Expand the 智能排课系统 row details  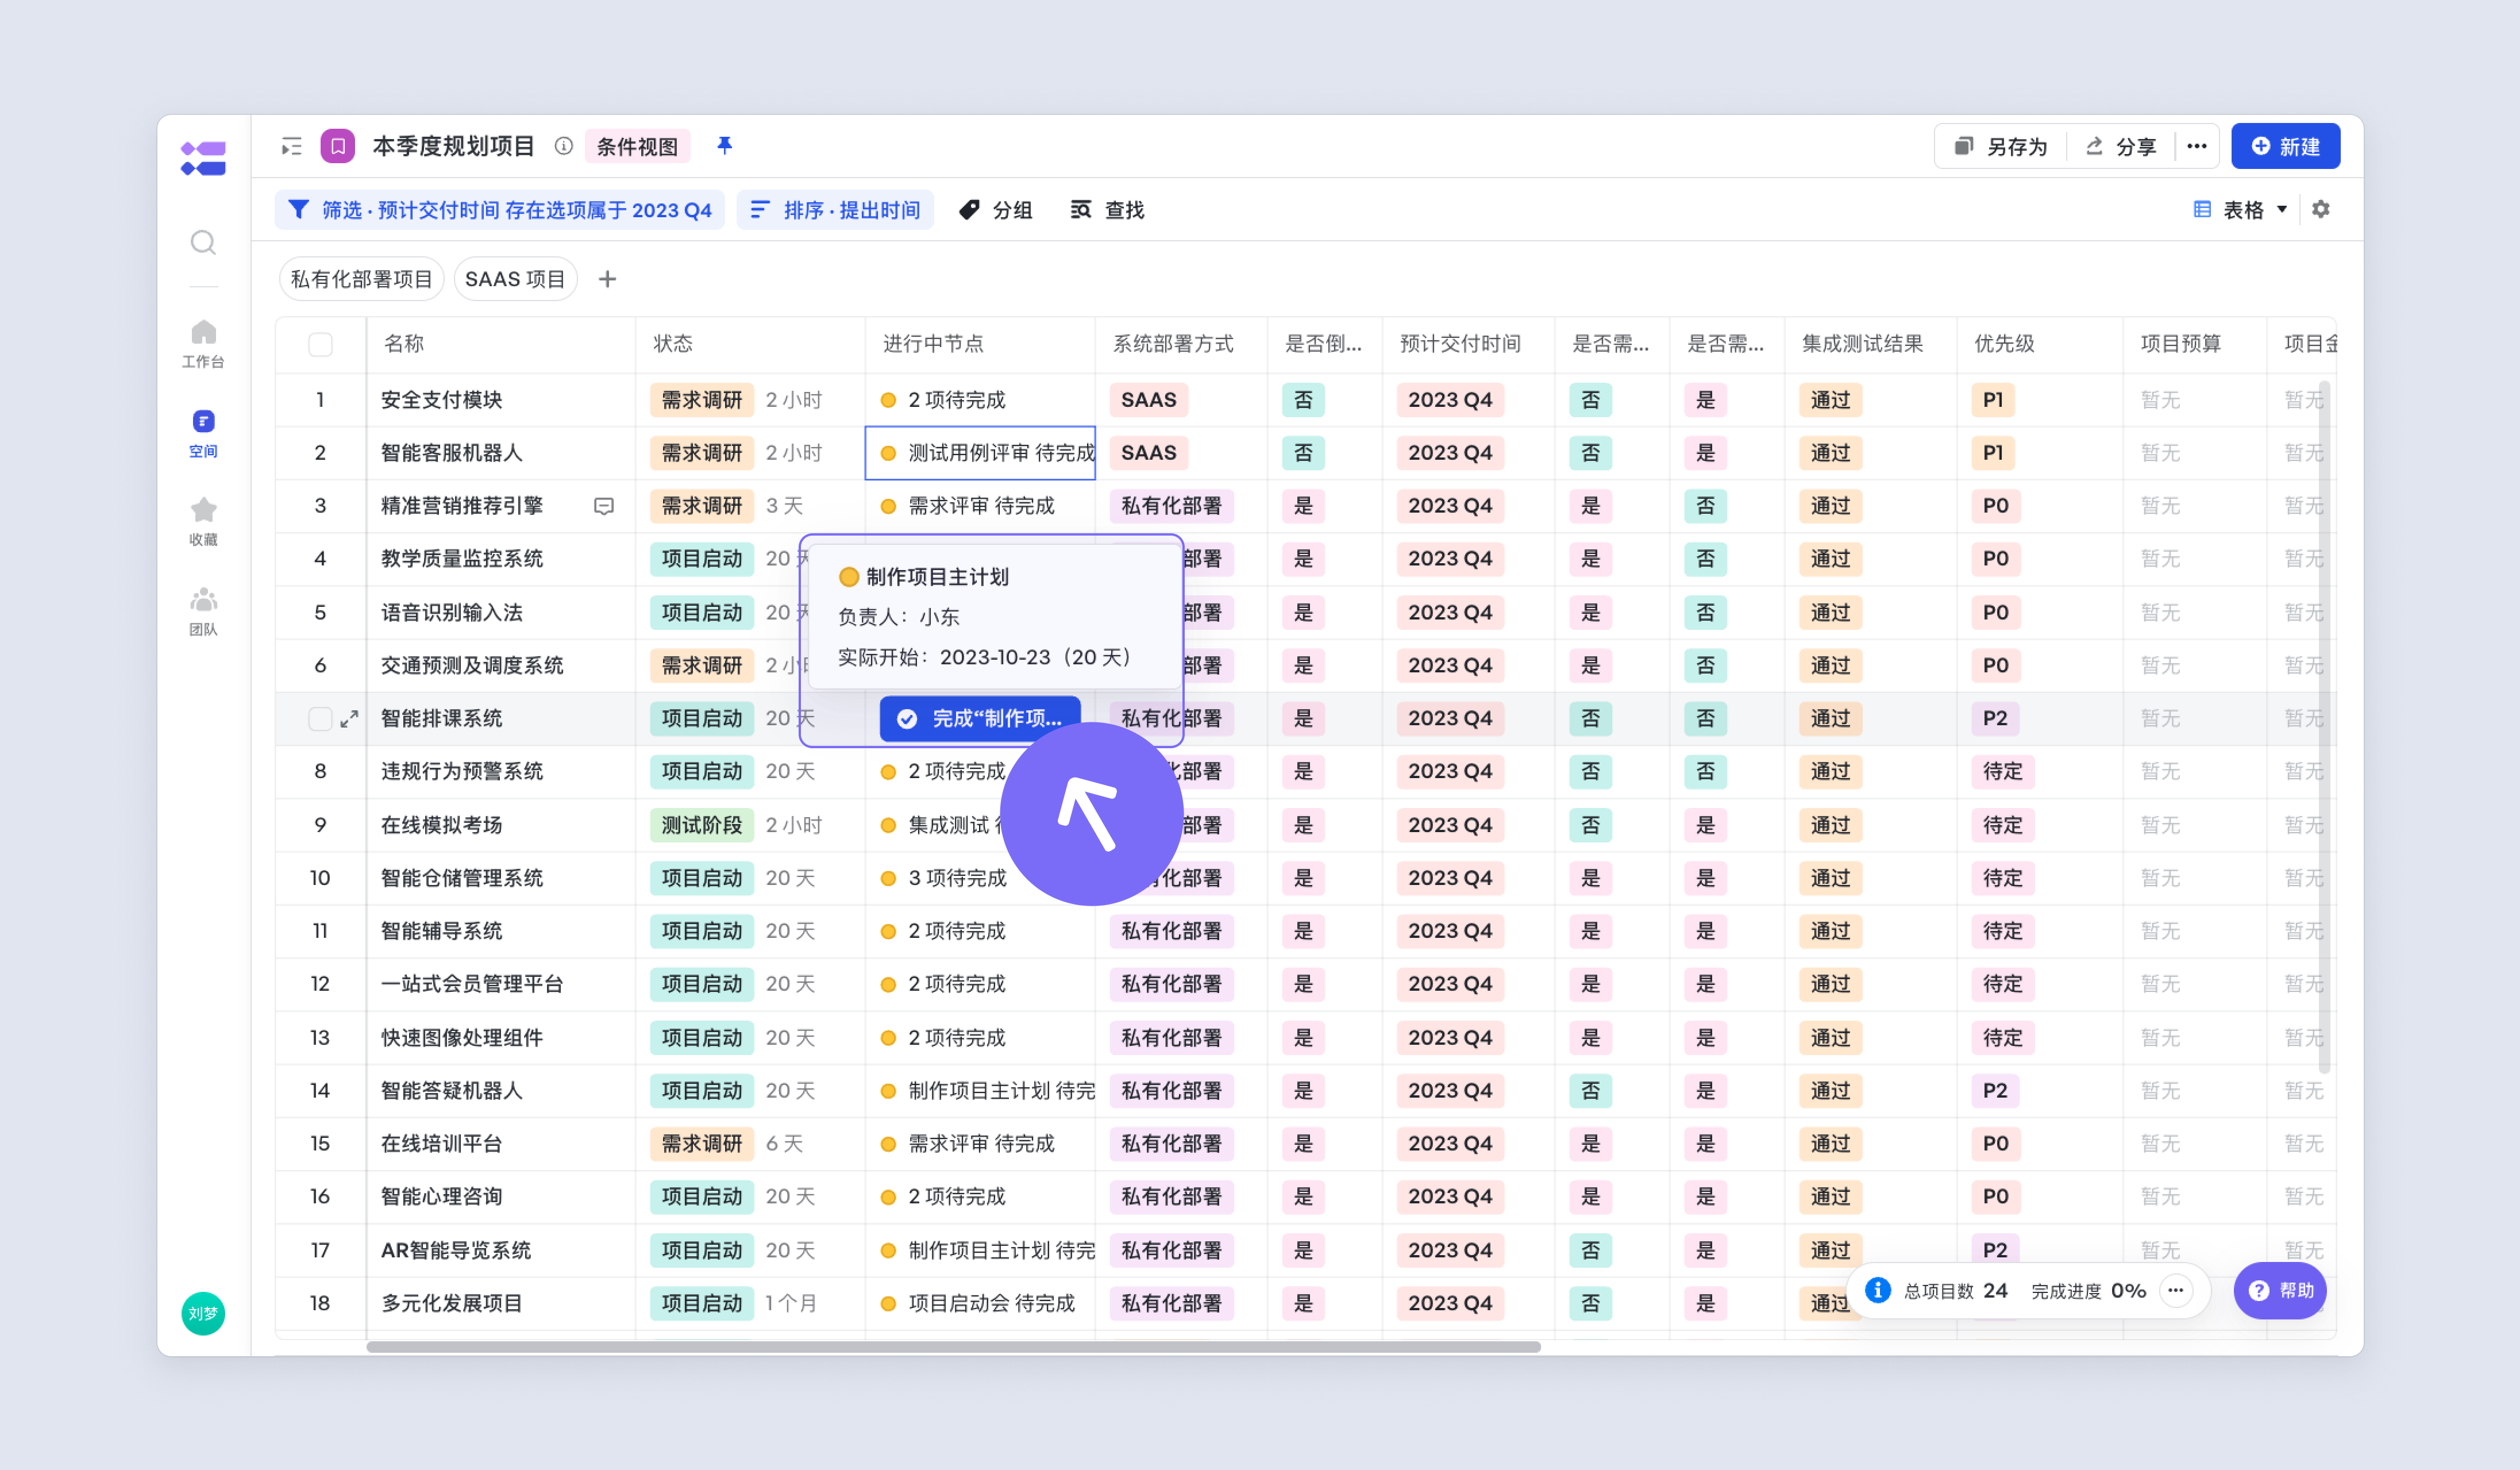[349, 718]
